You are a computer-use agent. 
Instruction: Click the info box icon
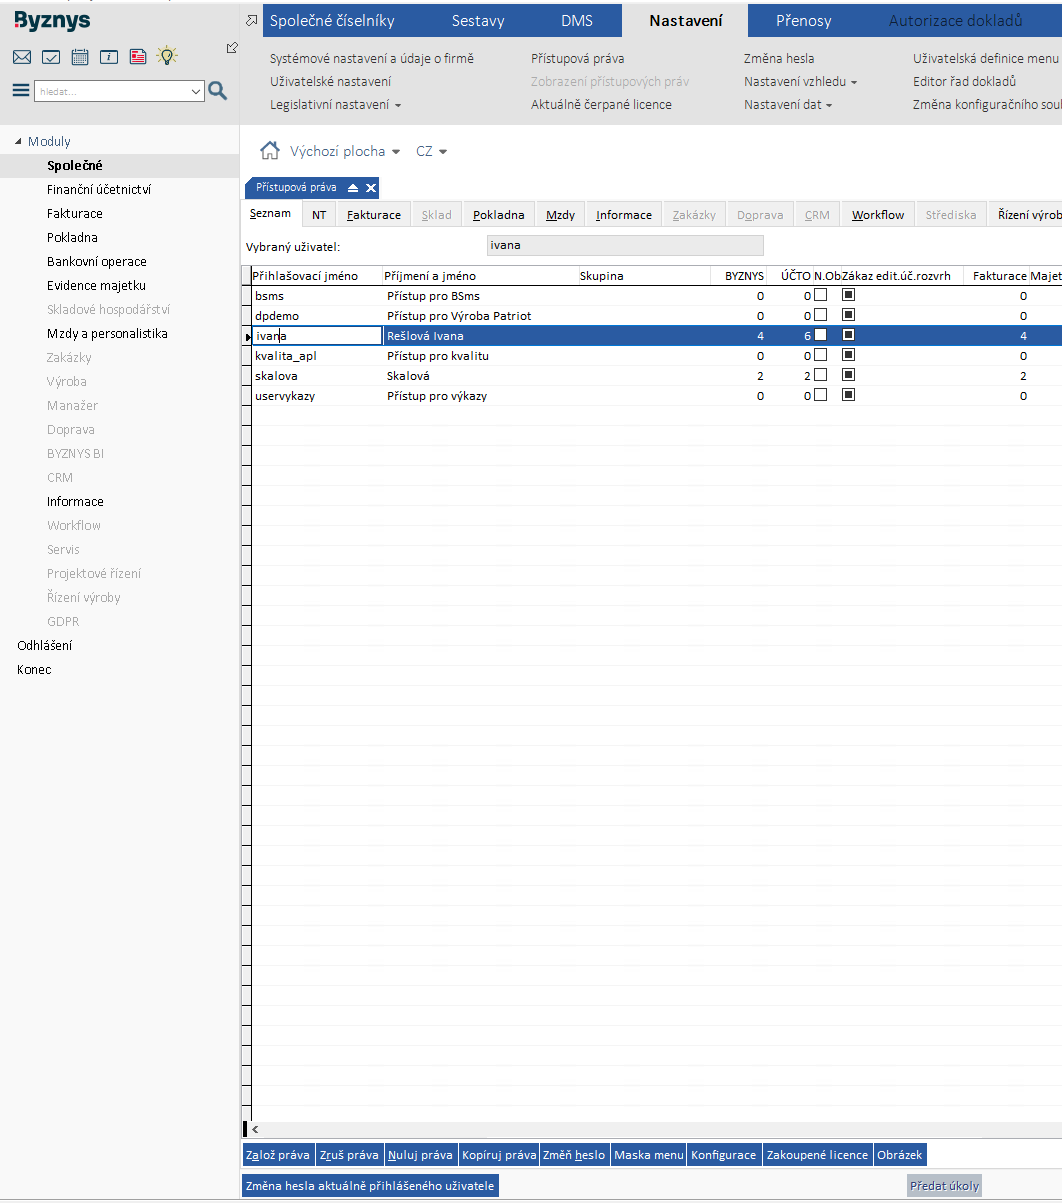click(109, 57)
